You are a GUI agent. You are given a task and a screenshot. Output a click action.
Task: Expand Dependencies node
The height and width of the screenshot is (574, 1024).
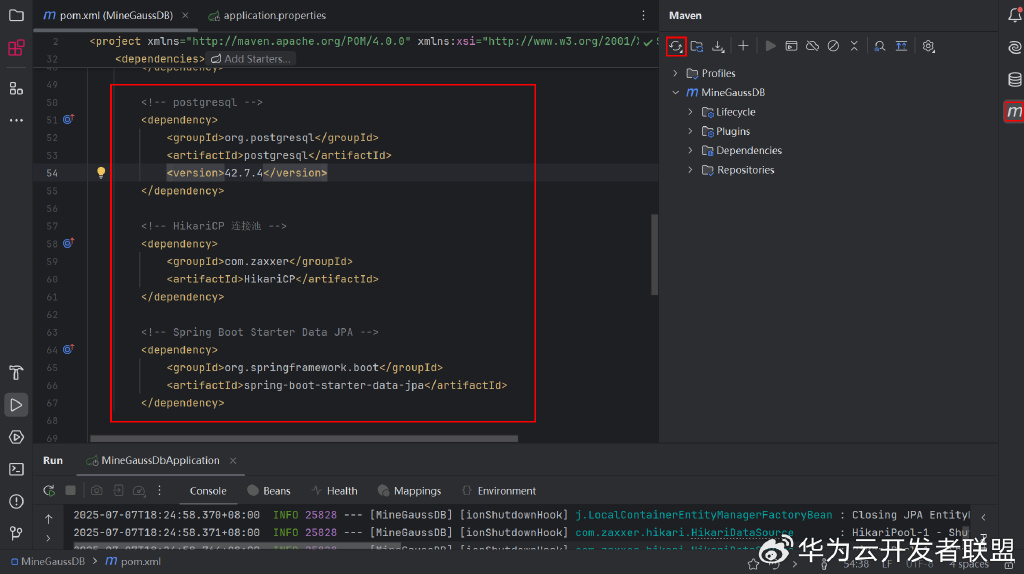point(690,150)
